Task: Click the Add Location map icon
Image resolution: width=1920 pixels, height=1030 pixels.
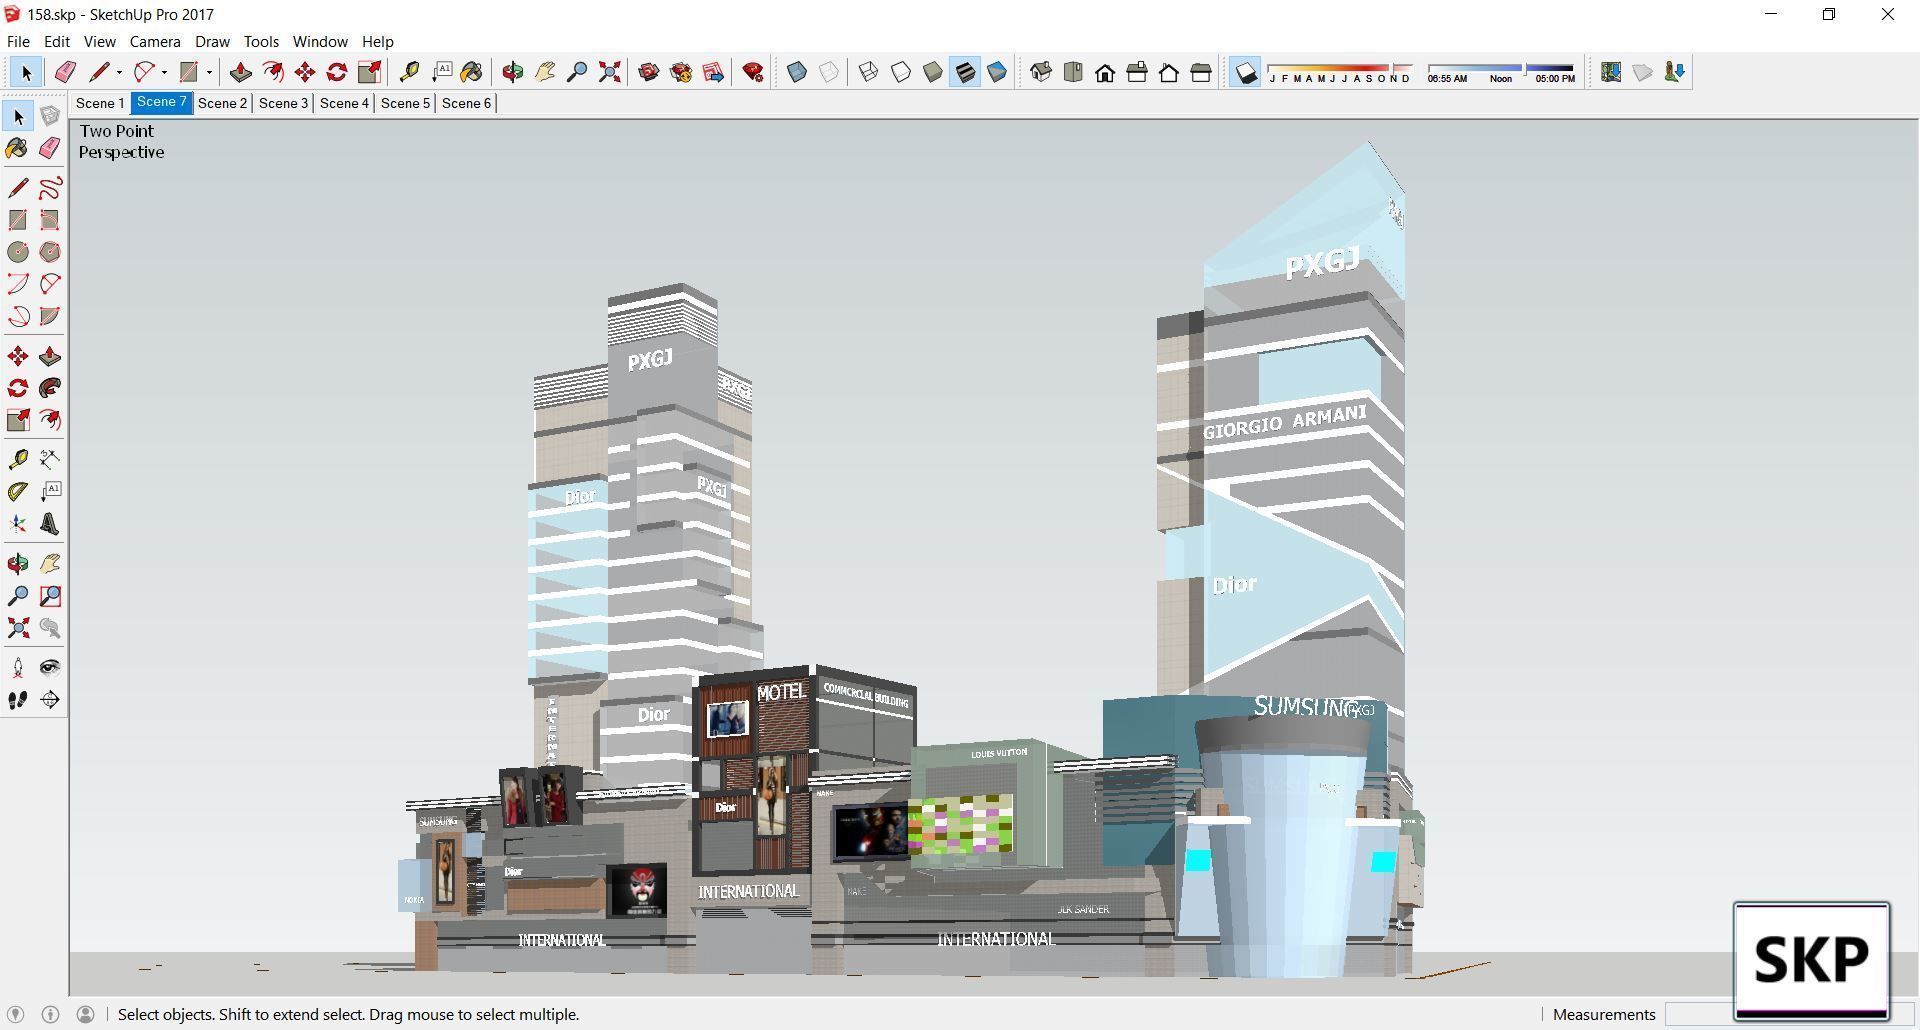Action: [x=1611, y=72]
